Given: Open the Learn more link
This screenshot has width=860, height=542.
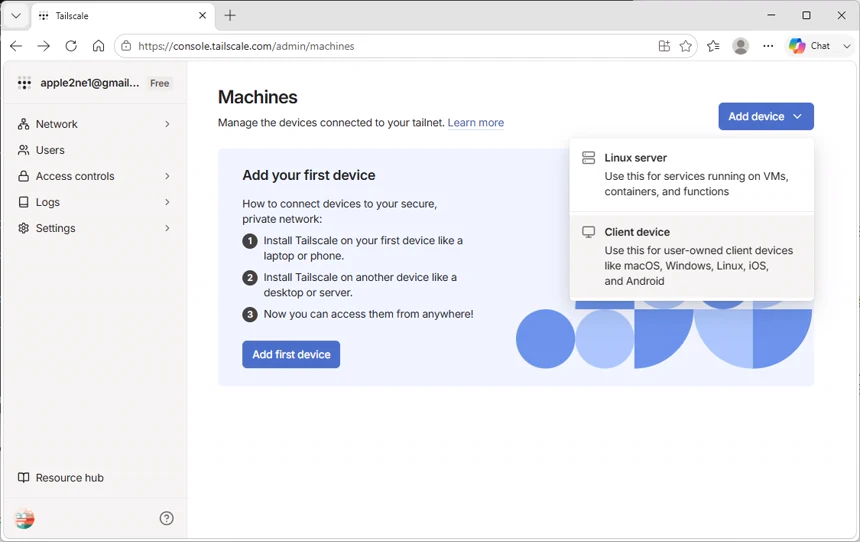Looking at the screenshot, I should [476, 122].
